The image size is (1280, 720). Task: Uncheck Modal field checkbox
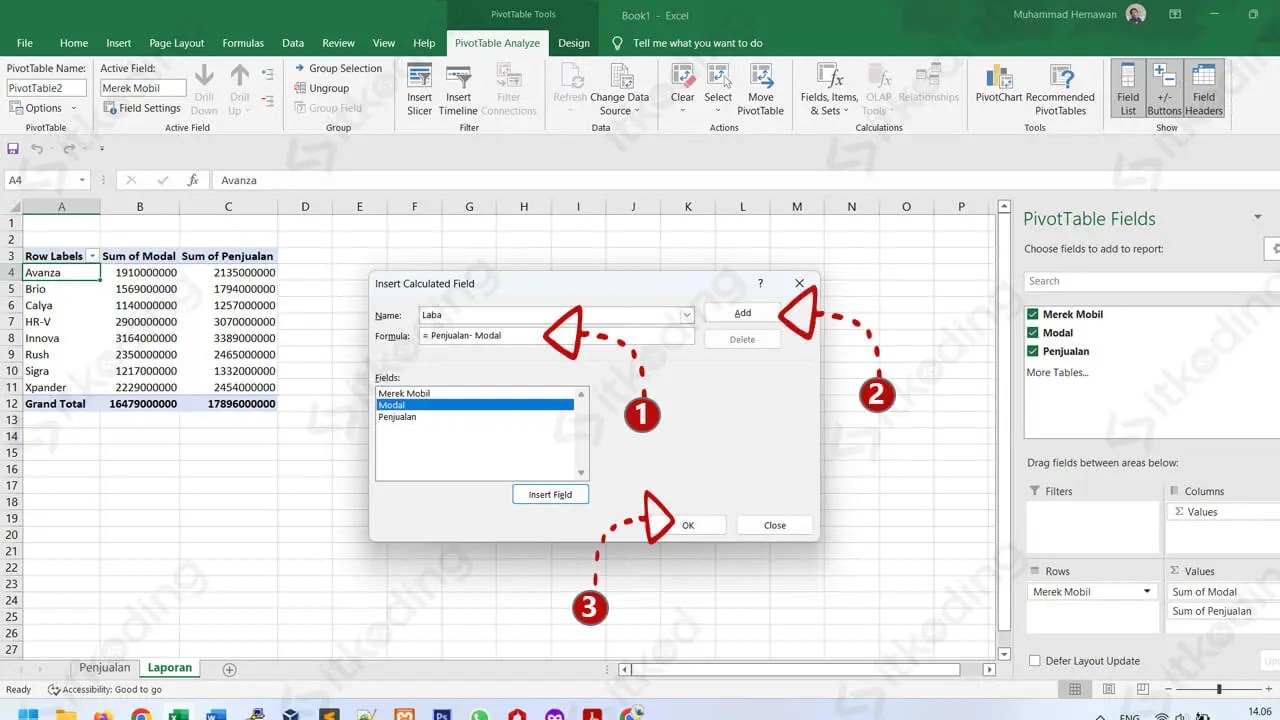coord(1033,333)
